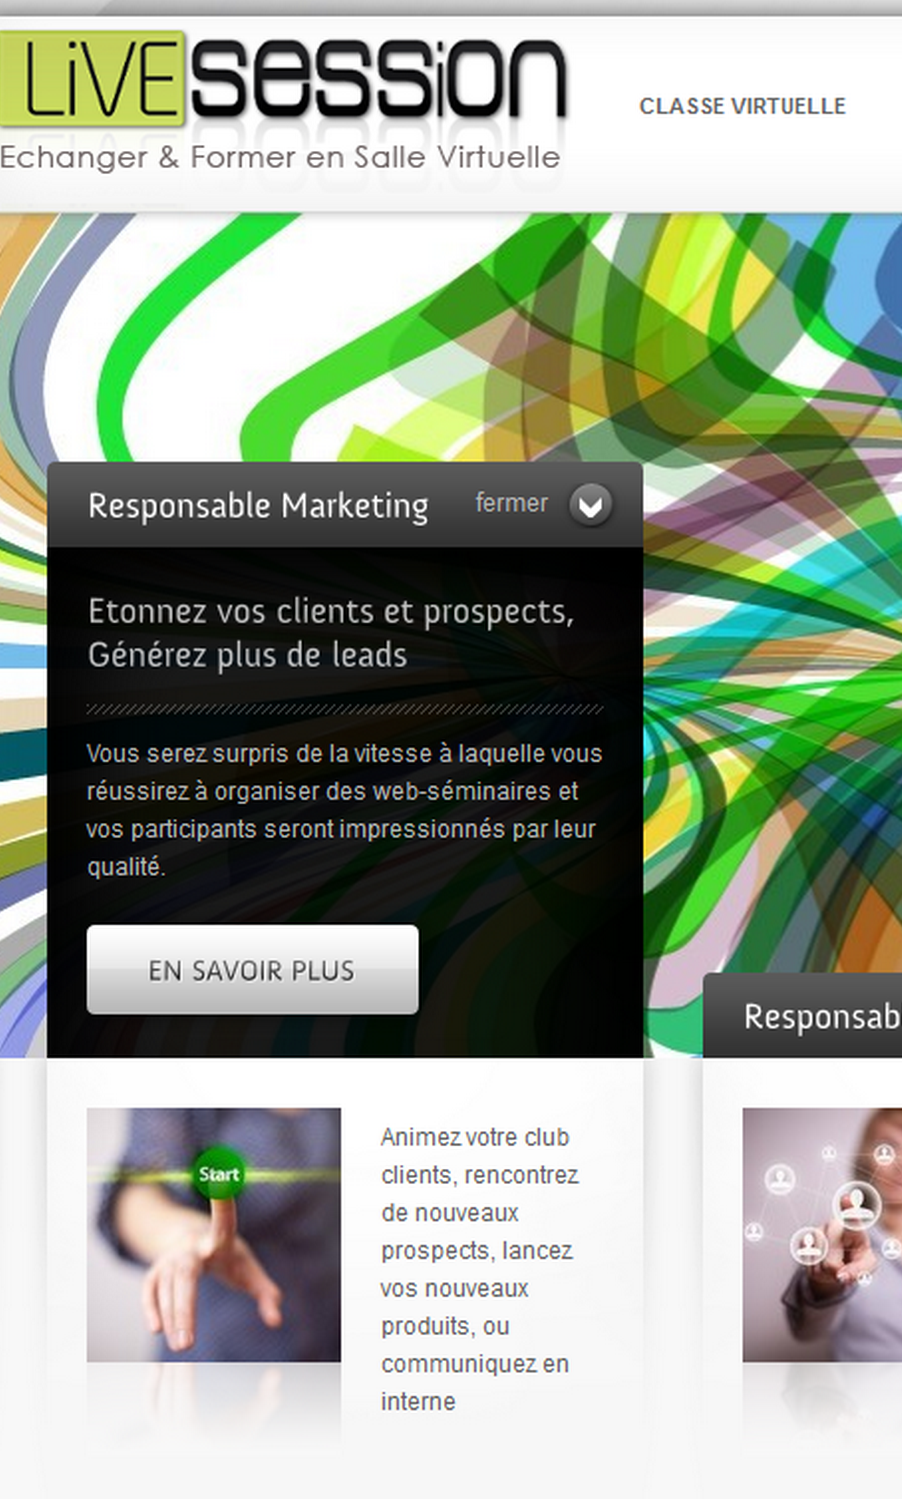The image size is (902, 1499).
Task: Open the CLASSE VIRTUELLE menu item
Action: tap(742, 106)
